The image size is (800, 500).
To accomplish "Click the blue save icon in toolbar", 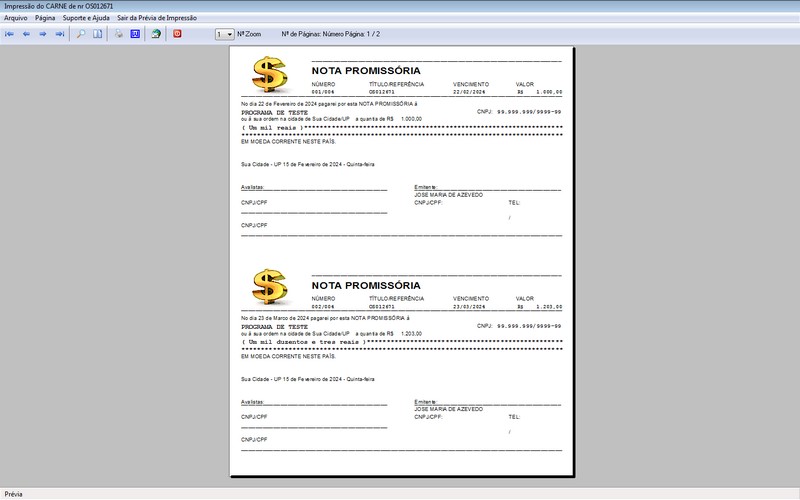I will (135, 34).
